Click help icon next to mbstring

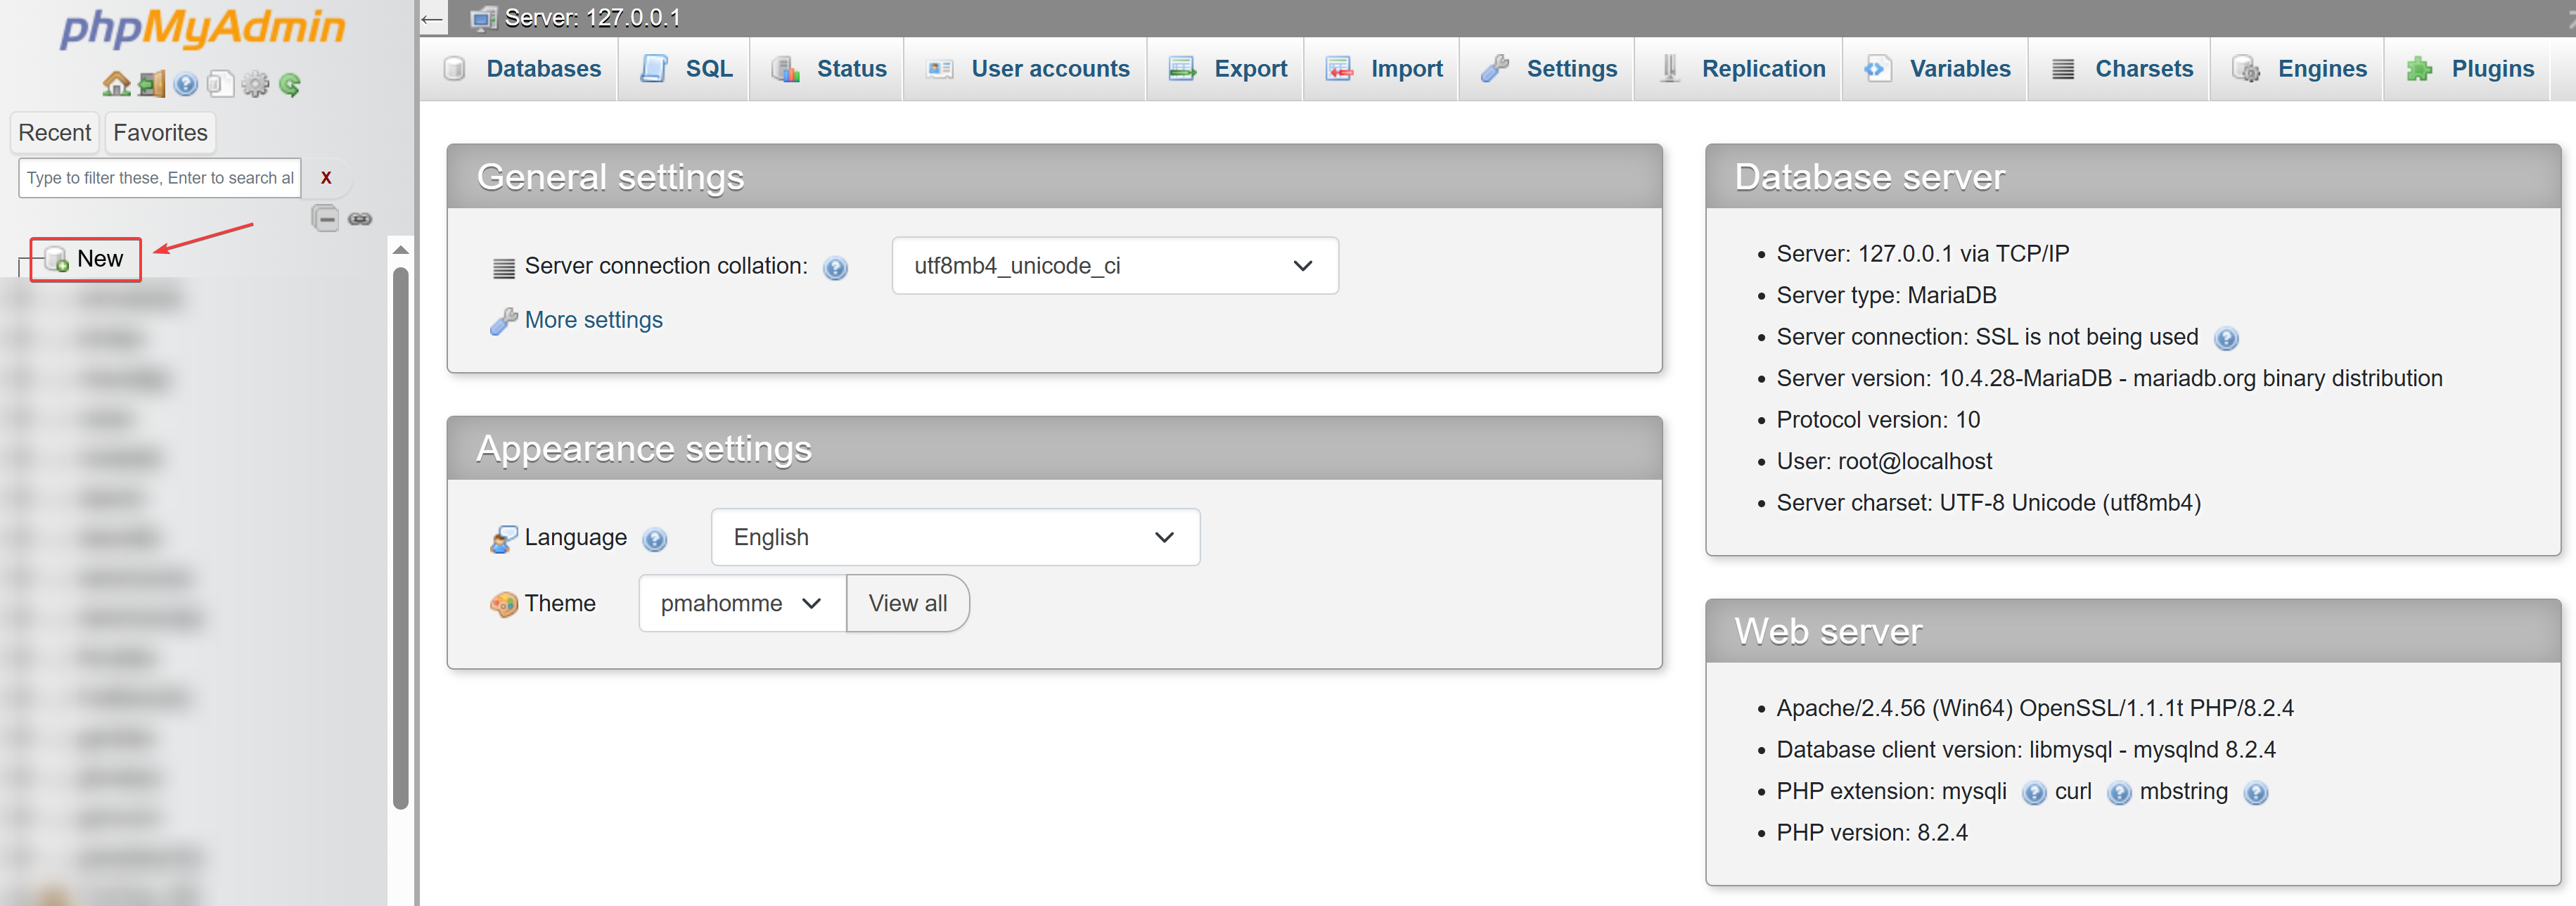(x=2255, y=793)
